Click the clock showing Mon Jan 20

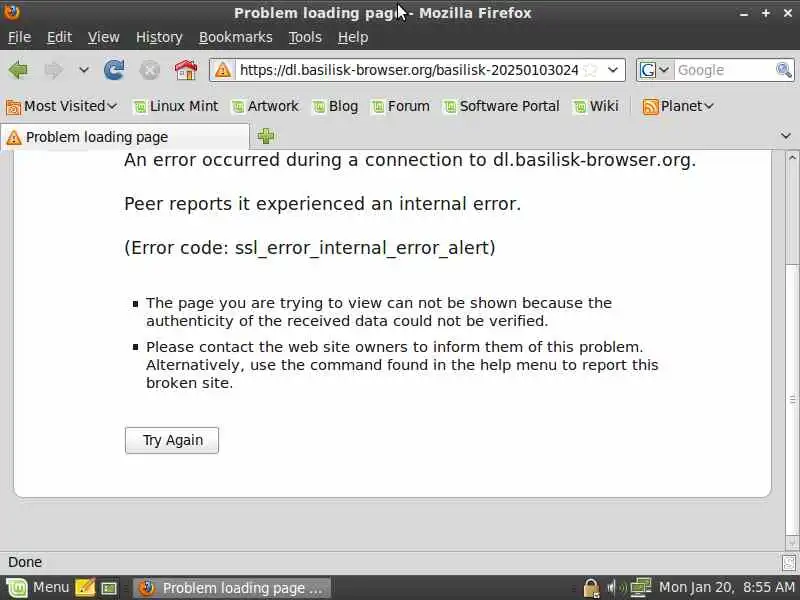click(x=727, y=588)
